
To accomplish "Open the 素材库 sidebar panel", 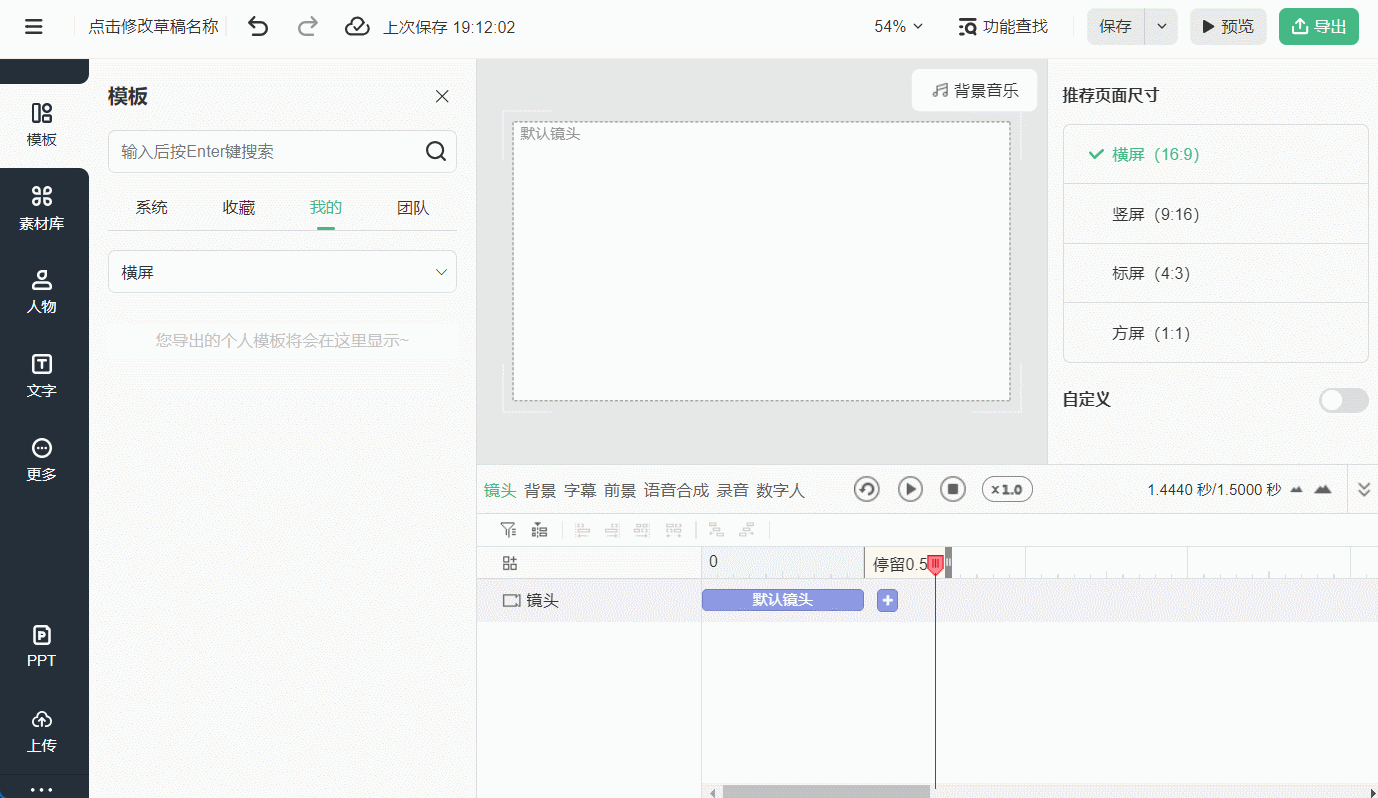I will point(42,208).
